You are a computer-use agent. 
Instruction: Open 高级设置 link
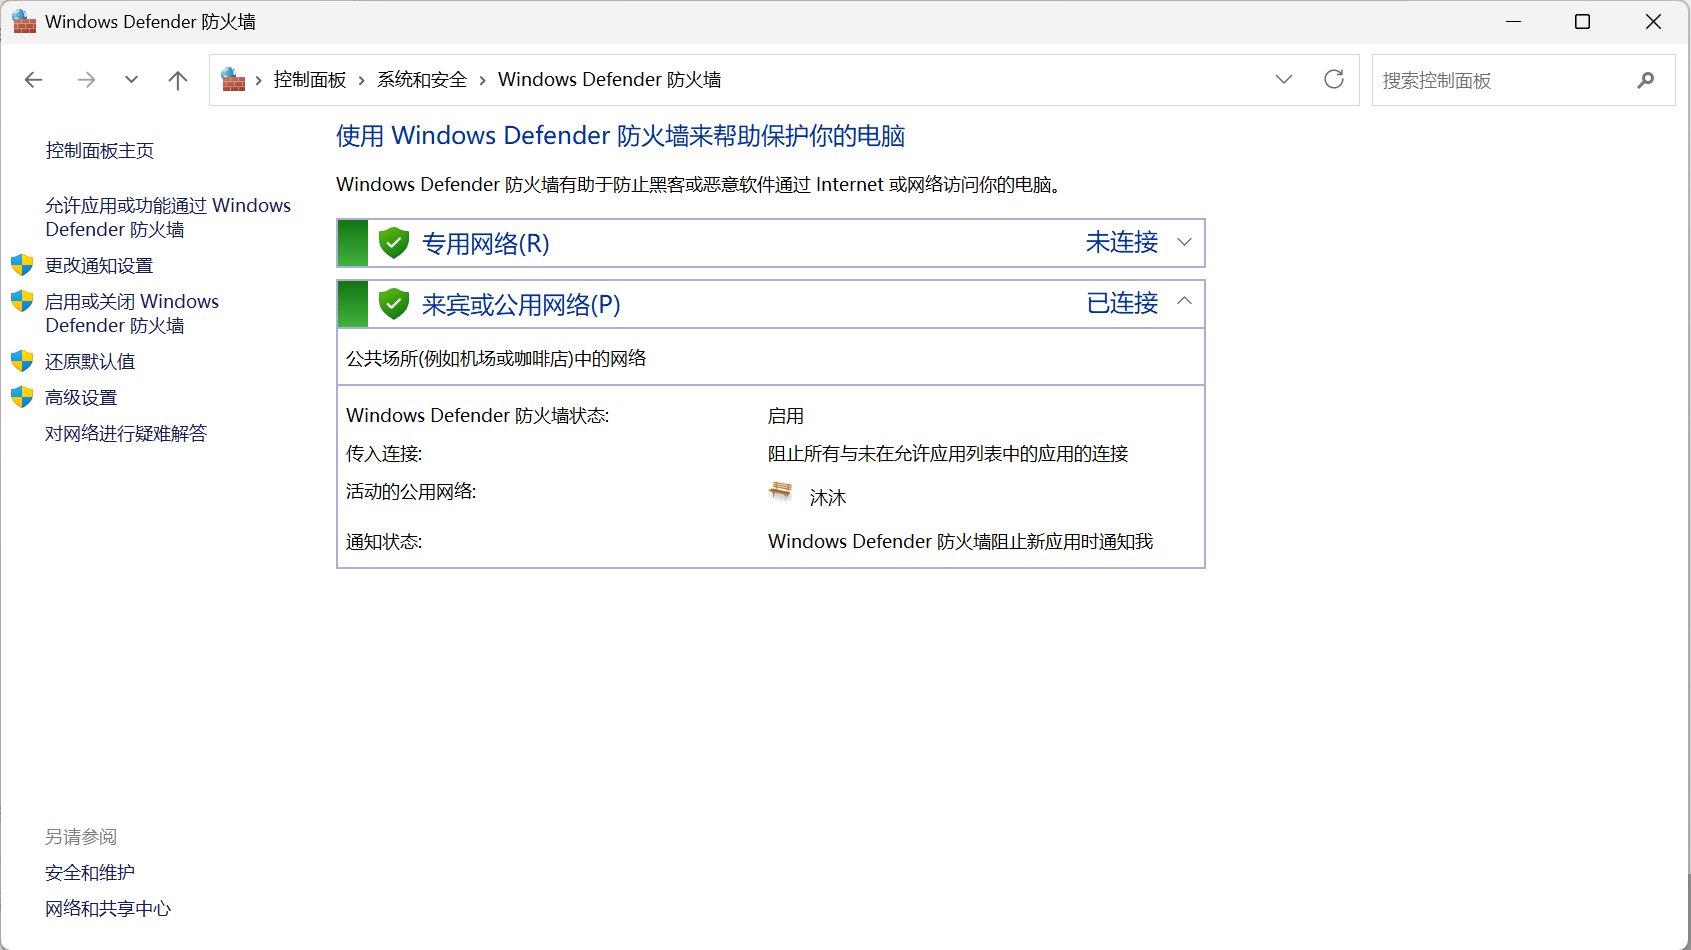[x=81, y=398]
